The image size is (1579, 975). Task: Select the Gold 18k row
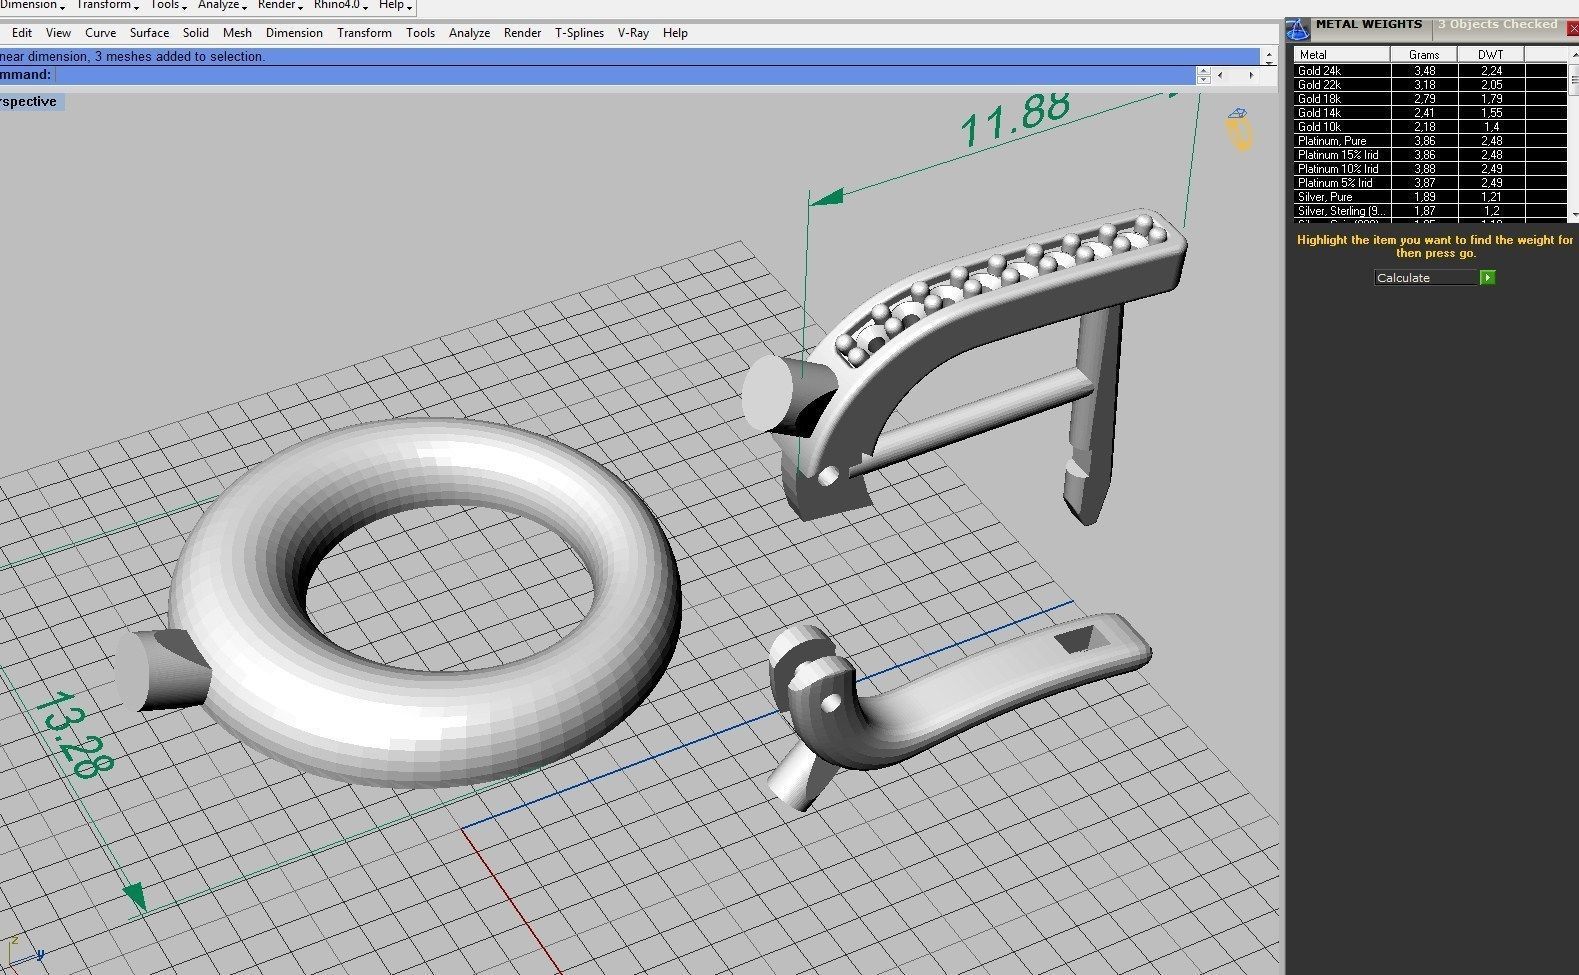pos(1430,99)
